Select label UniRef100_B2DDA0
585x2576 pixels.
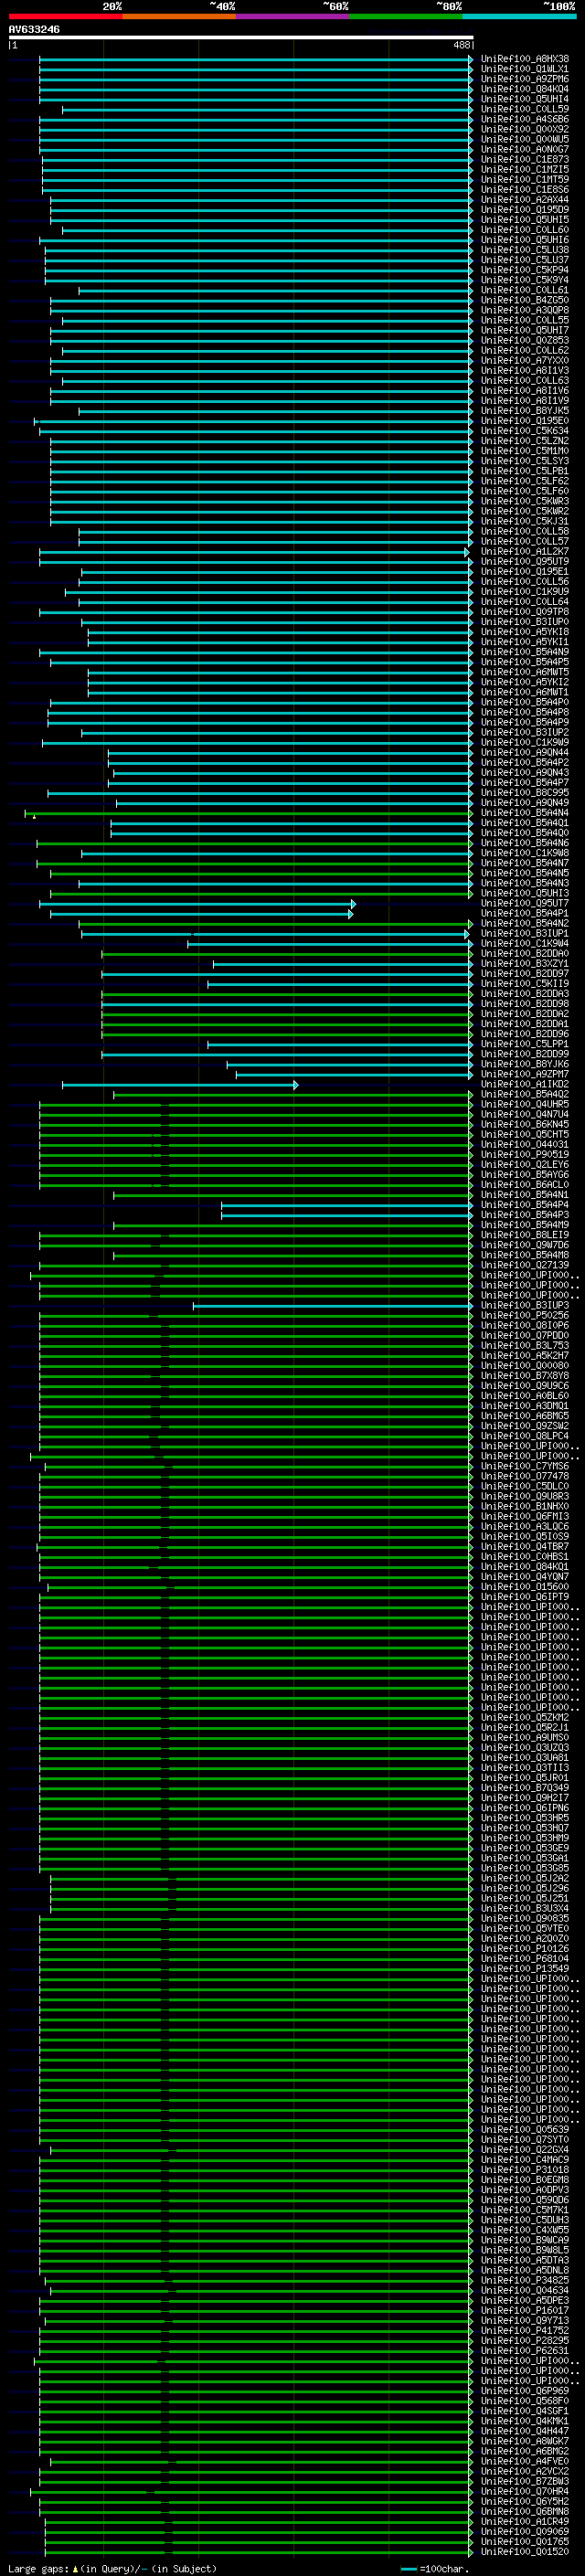[x=525, y=953]
